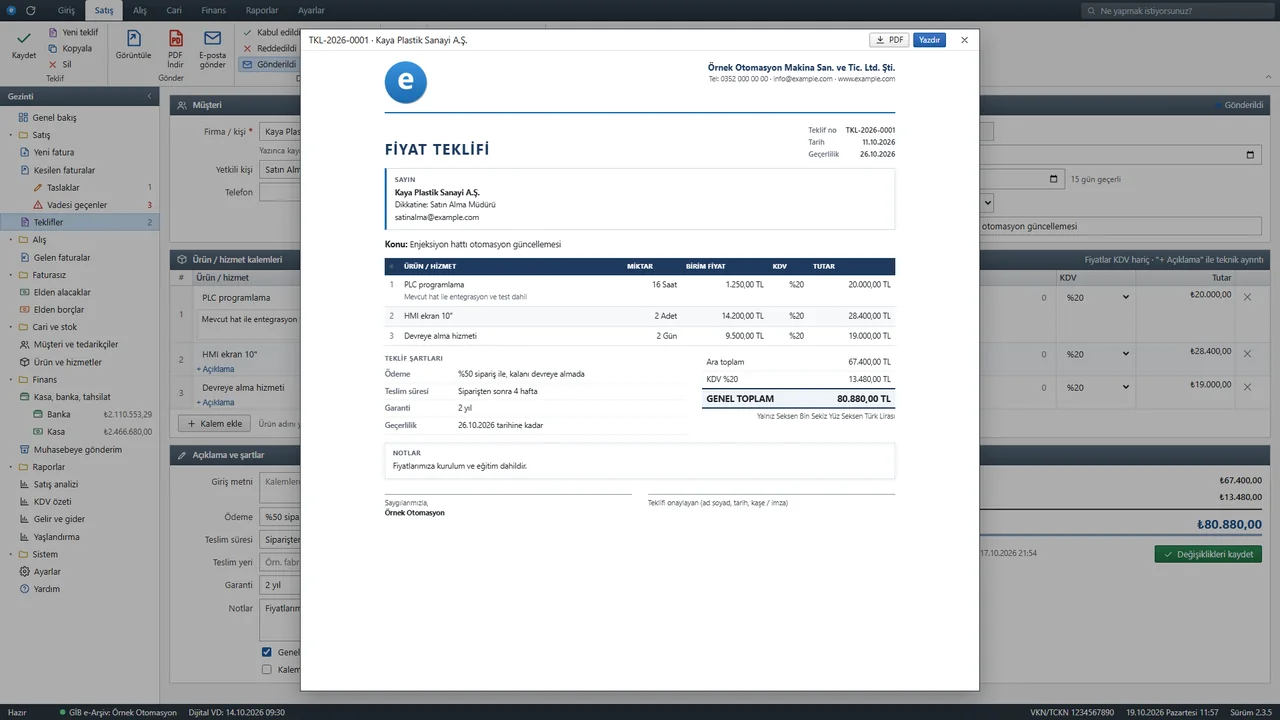Open the Görüntüle preview icon
Screen dimensions: 1280x720
coord(133,38)
